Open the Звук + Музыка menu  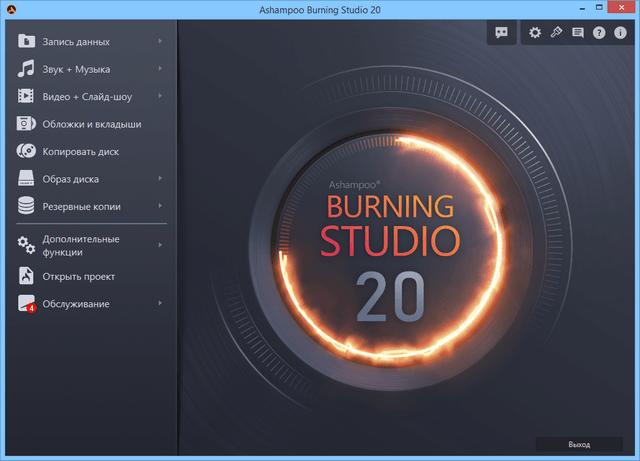tap(76, 70)
